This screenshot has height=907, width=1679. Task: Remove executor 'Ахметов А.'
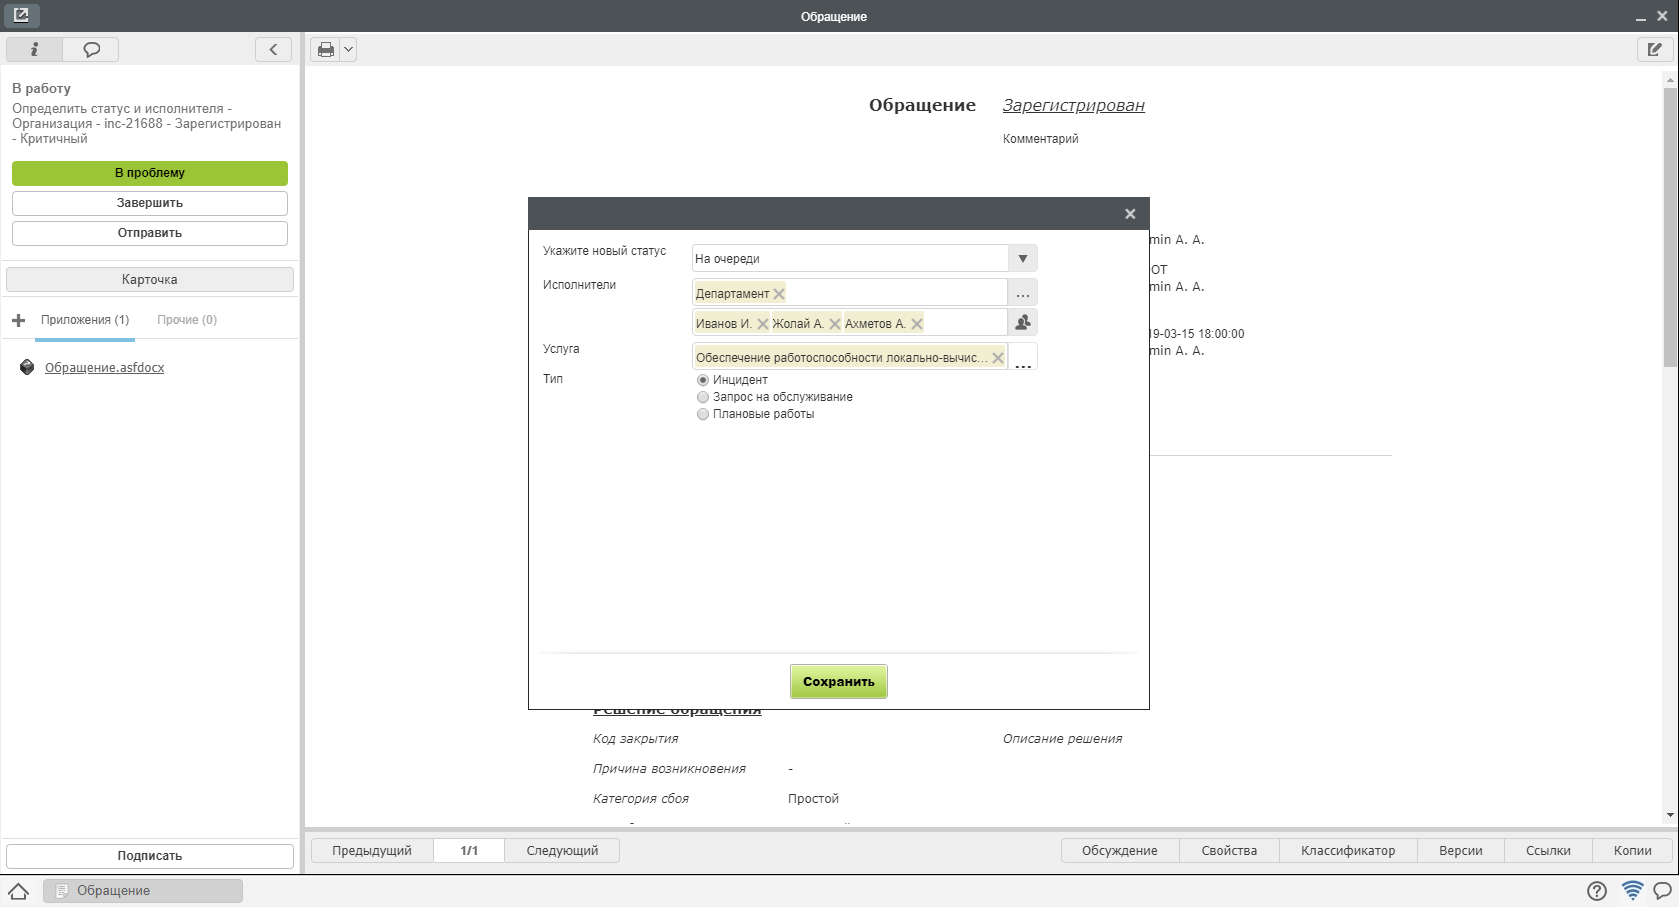coord(917,324)
